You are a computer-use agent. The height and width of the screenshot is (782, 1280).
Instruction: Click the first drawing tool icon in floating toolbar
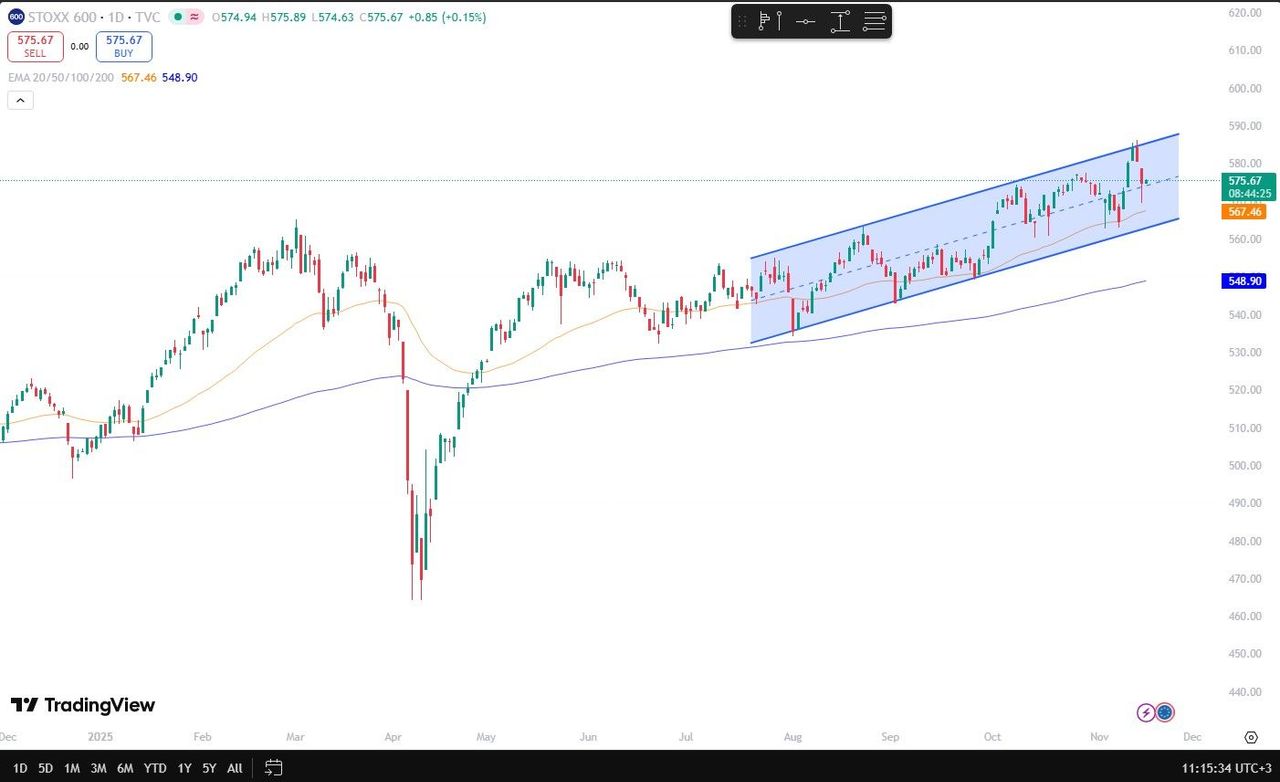(768, 21)
